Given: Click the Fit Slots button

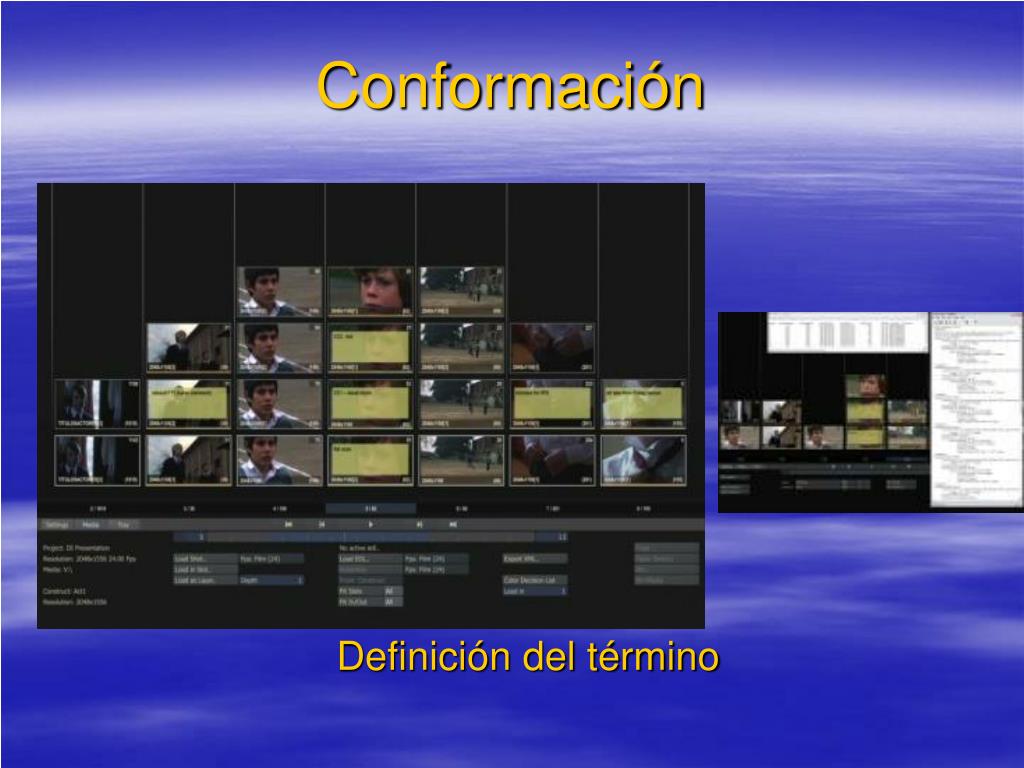Looking at the screenshot, I should click(370, 591).
